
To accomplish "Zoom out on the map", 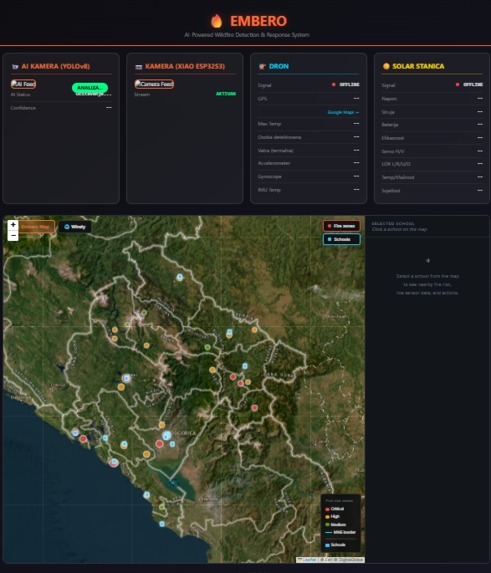I will (13, 235).
